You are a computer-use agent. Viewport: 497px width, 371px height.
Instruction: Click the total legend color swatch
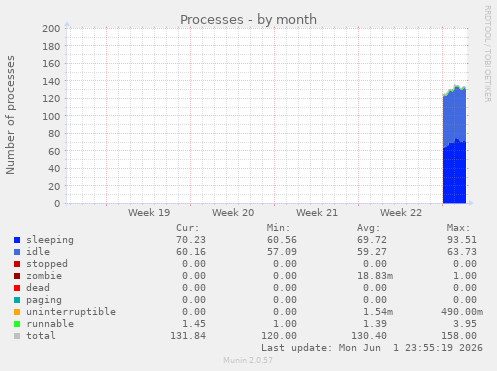click(x=17, y=336)
